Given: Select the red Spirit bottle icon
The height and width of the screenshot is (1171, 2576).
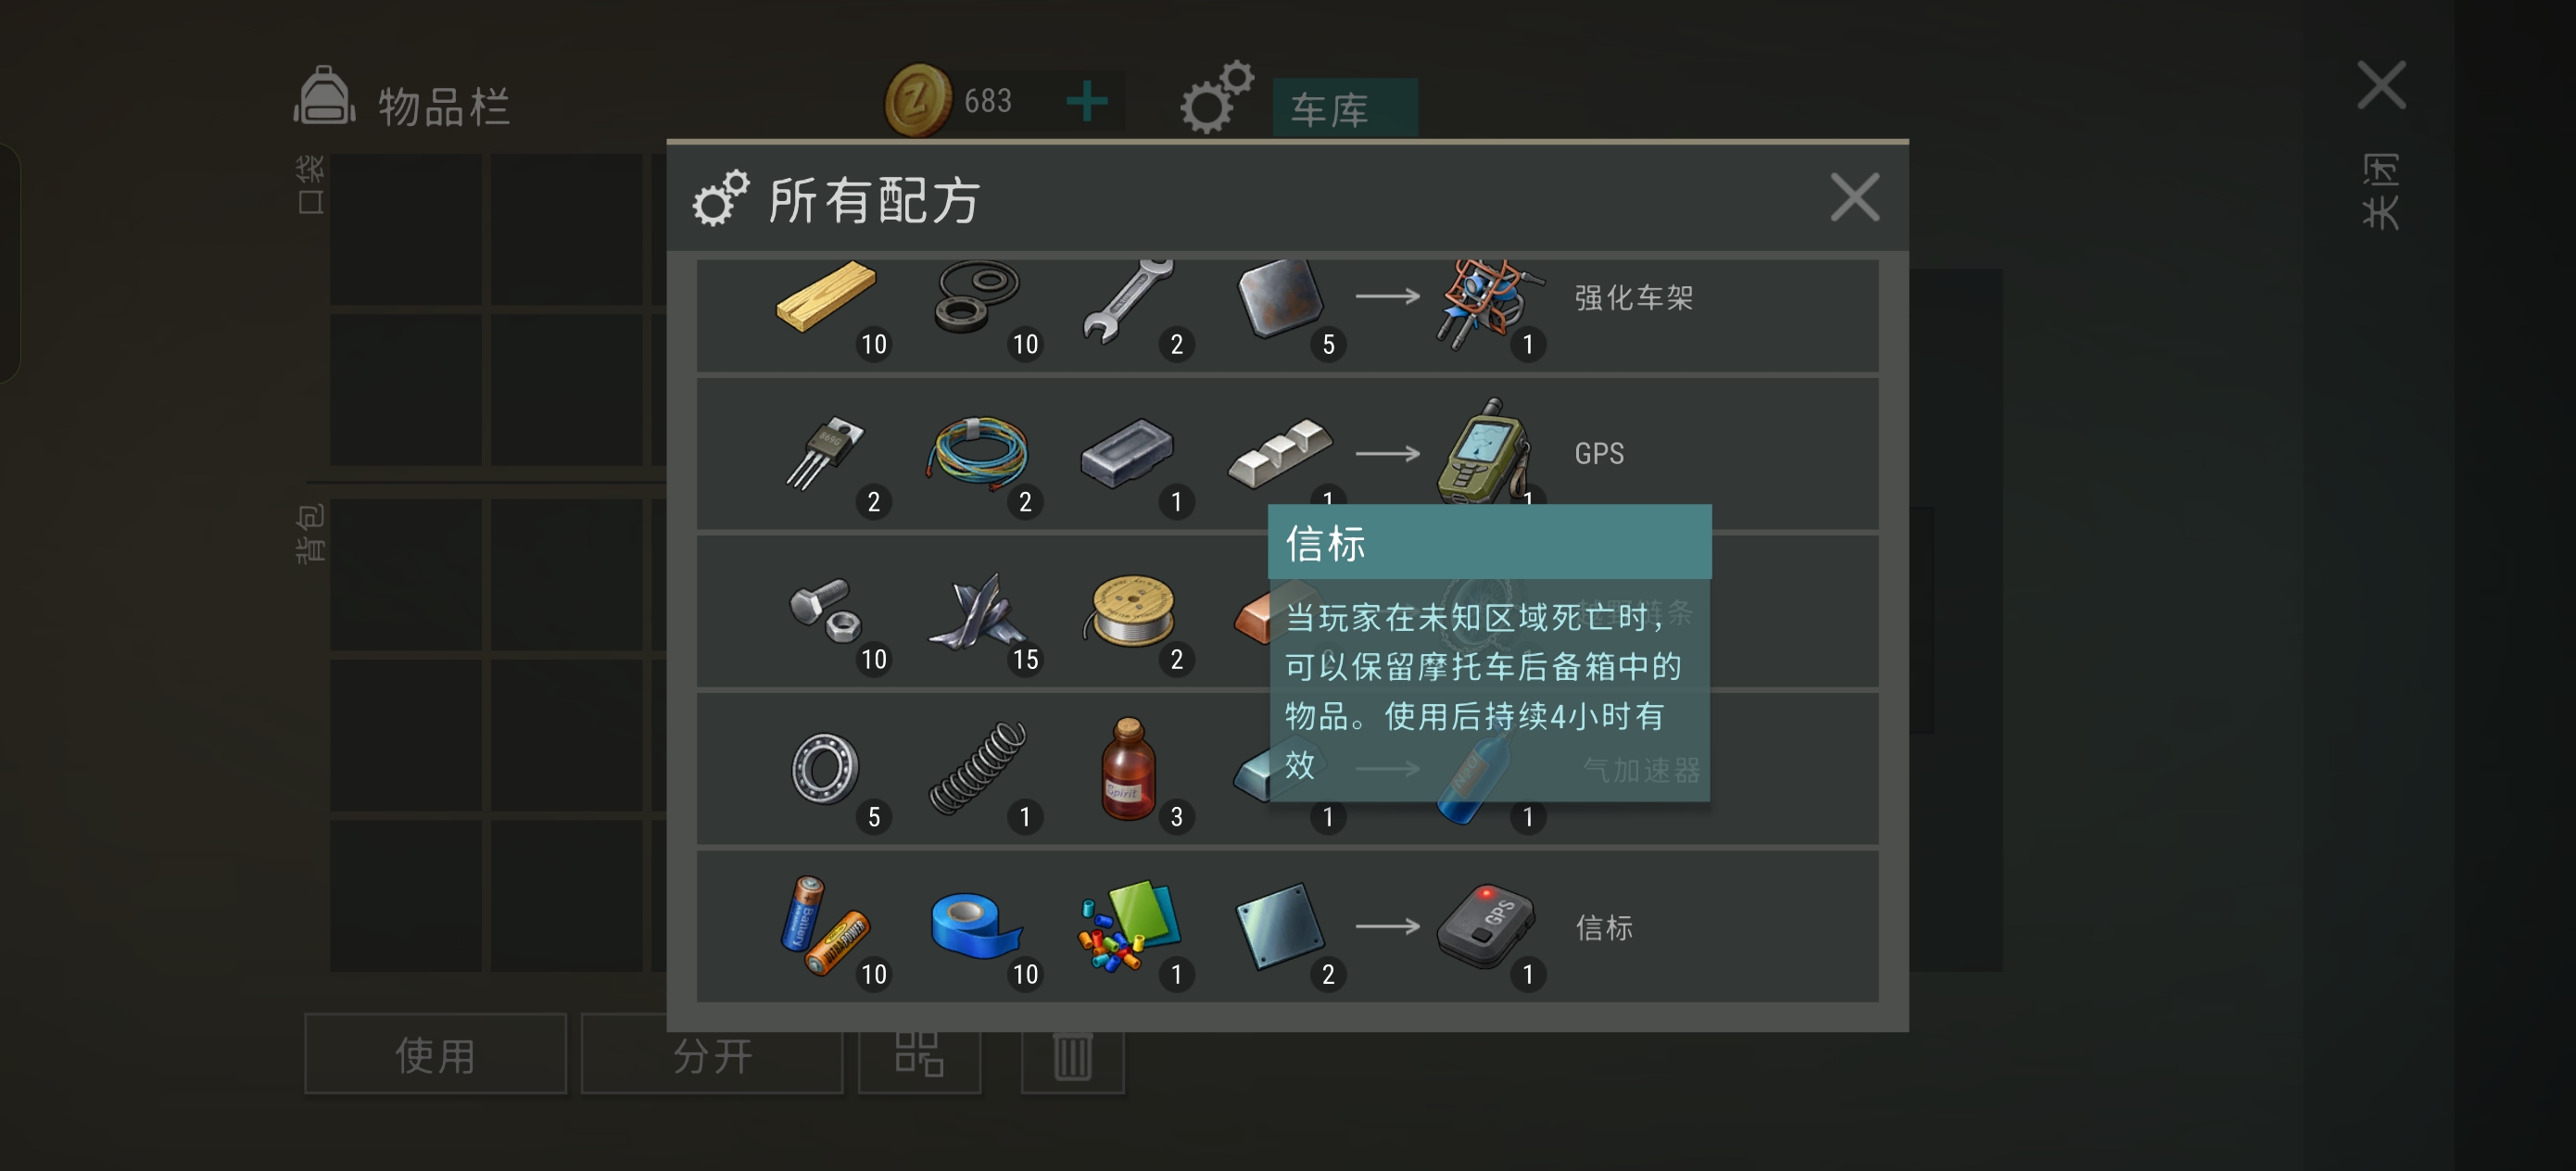Looking at the screenshot, I should 1128,769.
